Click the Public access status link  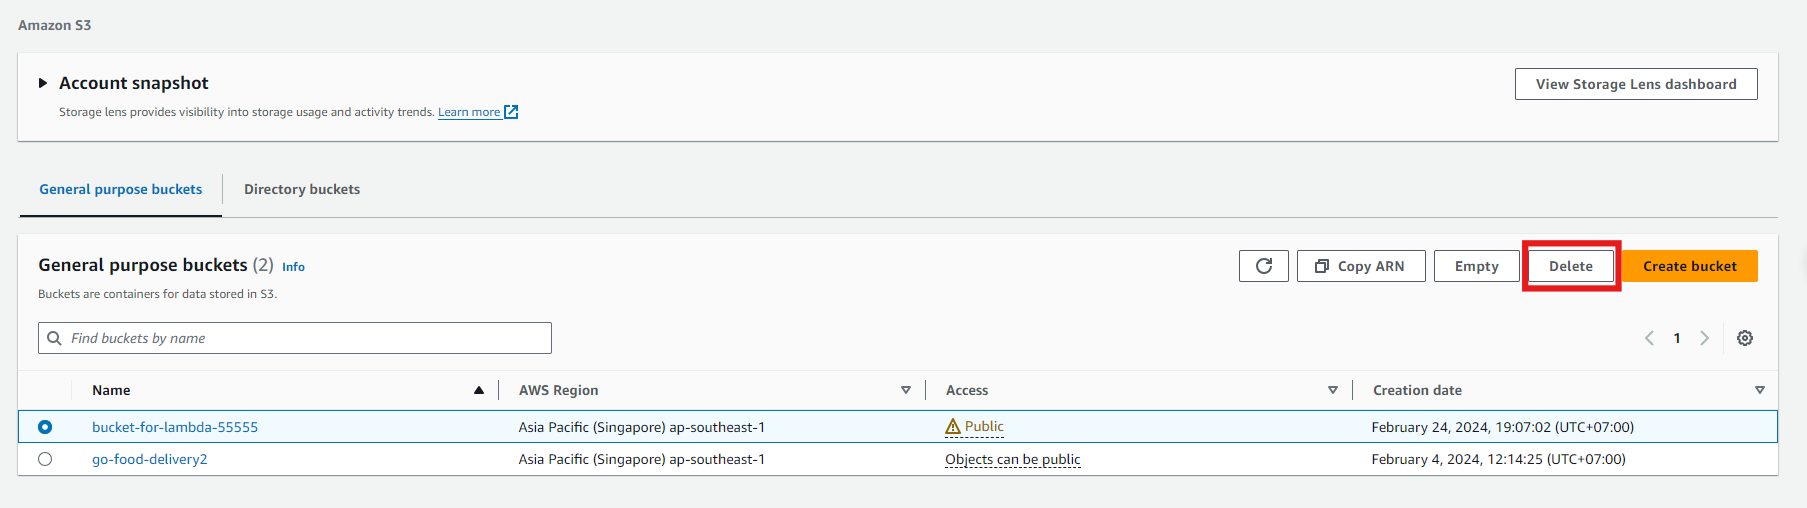click(984, 427)
